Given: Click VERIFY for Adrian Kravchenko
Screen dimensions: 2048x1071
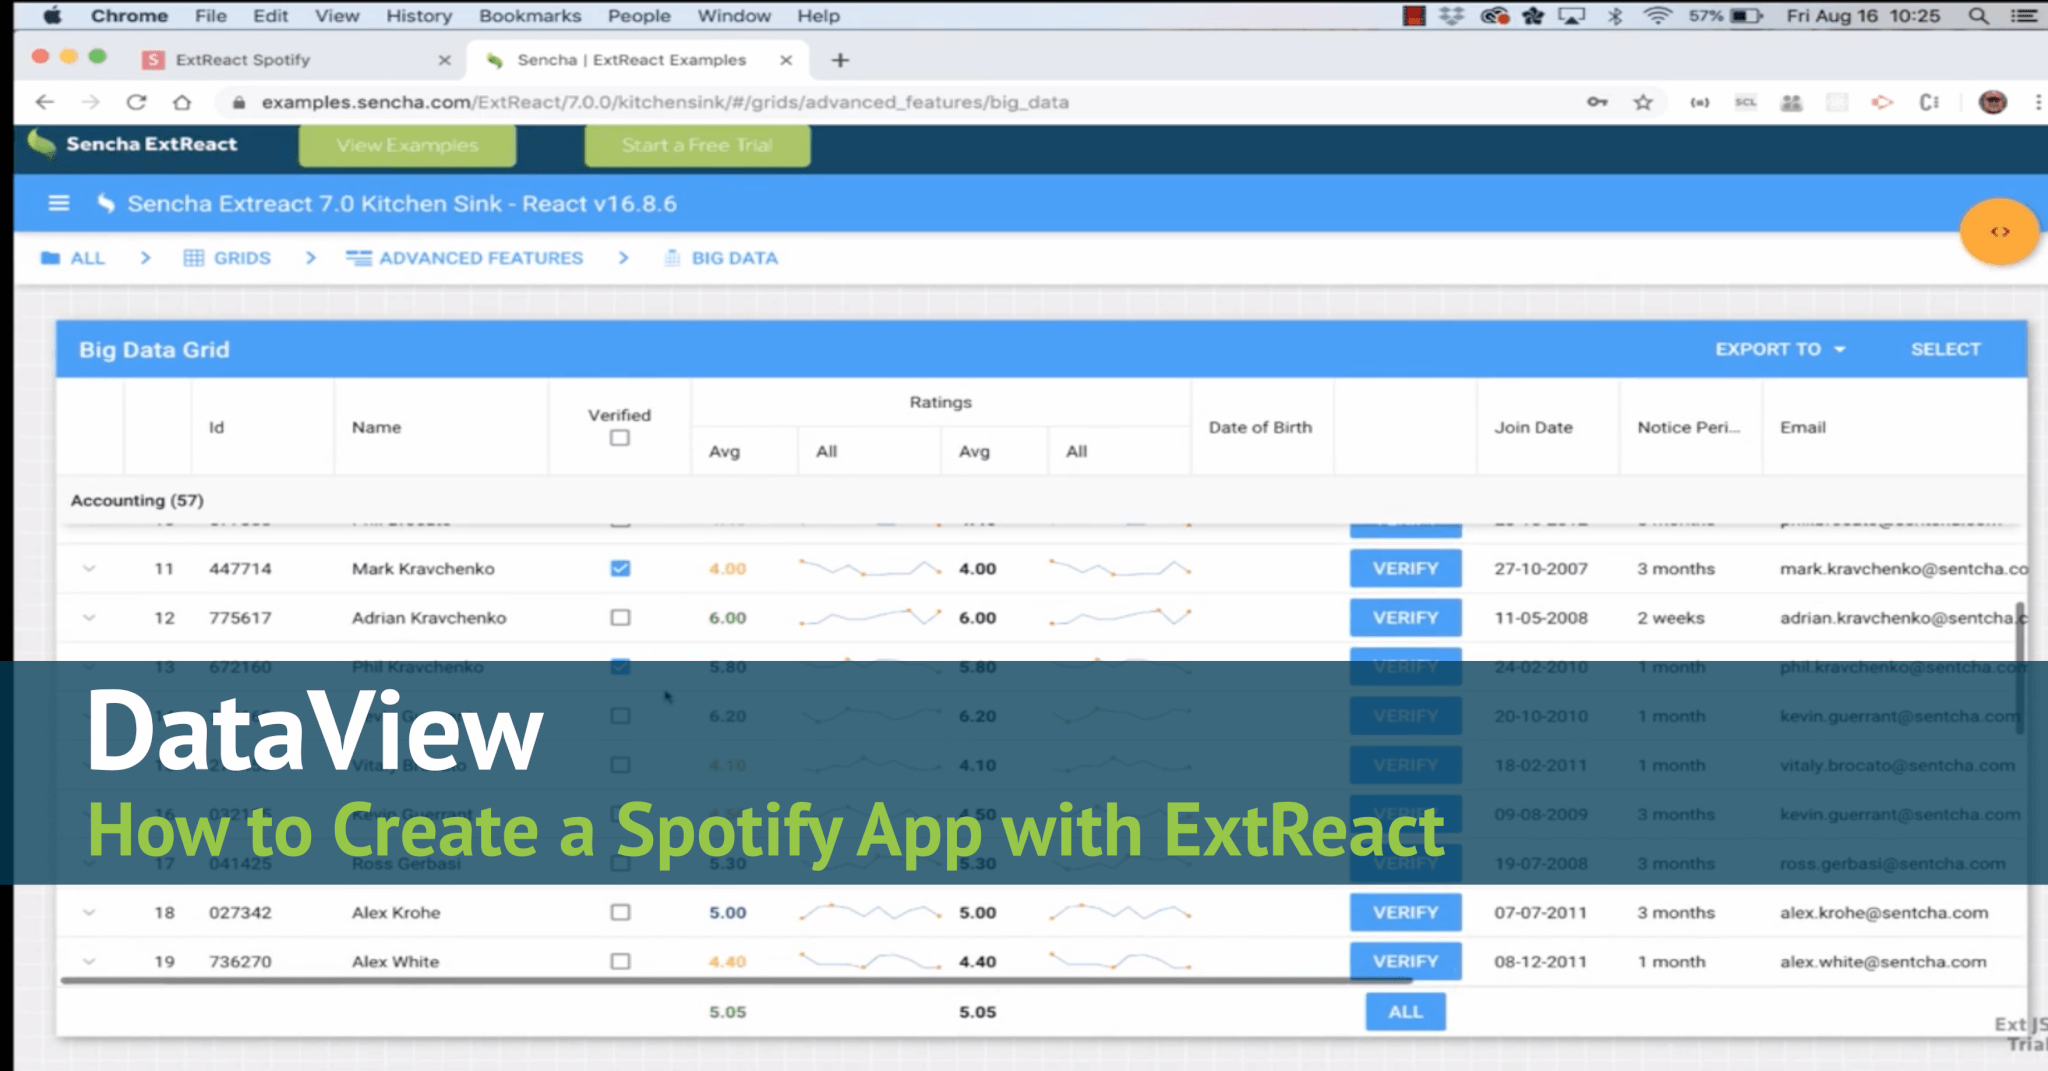Looking at the screenshot, I should pyautogui.click(x=1405, y=617).
